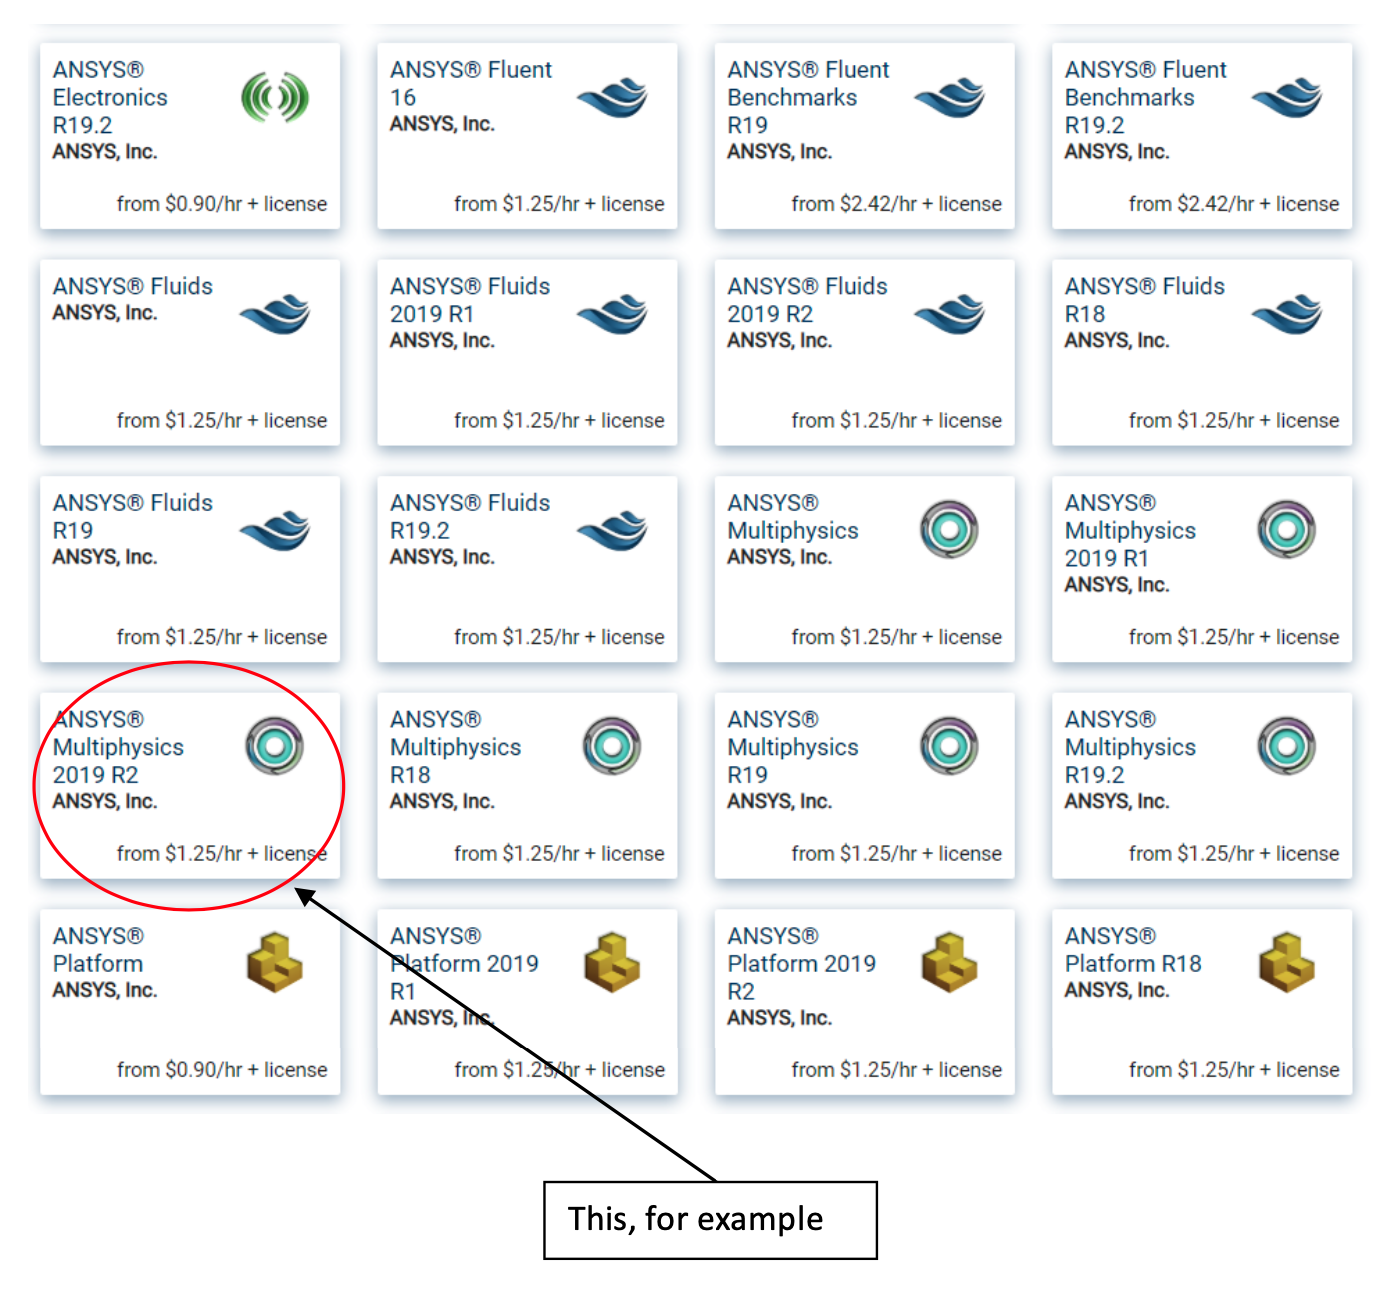
Task: Click the yellow blocks icon on the first ANSYS Platform card
Action: pos(275,962)
